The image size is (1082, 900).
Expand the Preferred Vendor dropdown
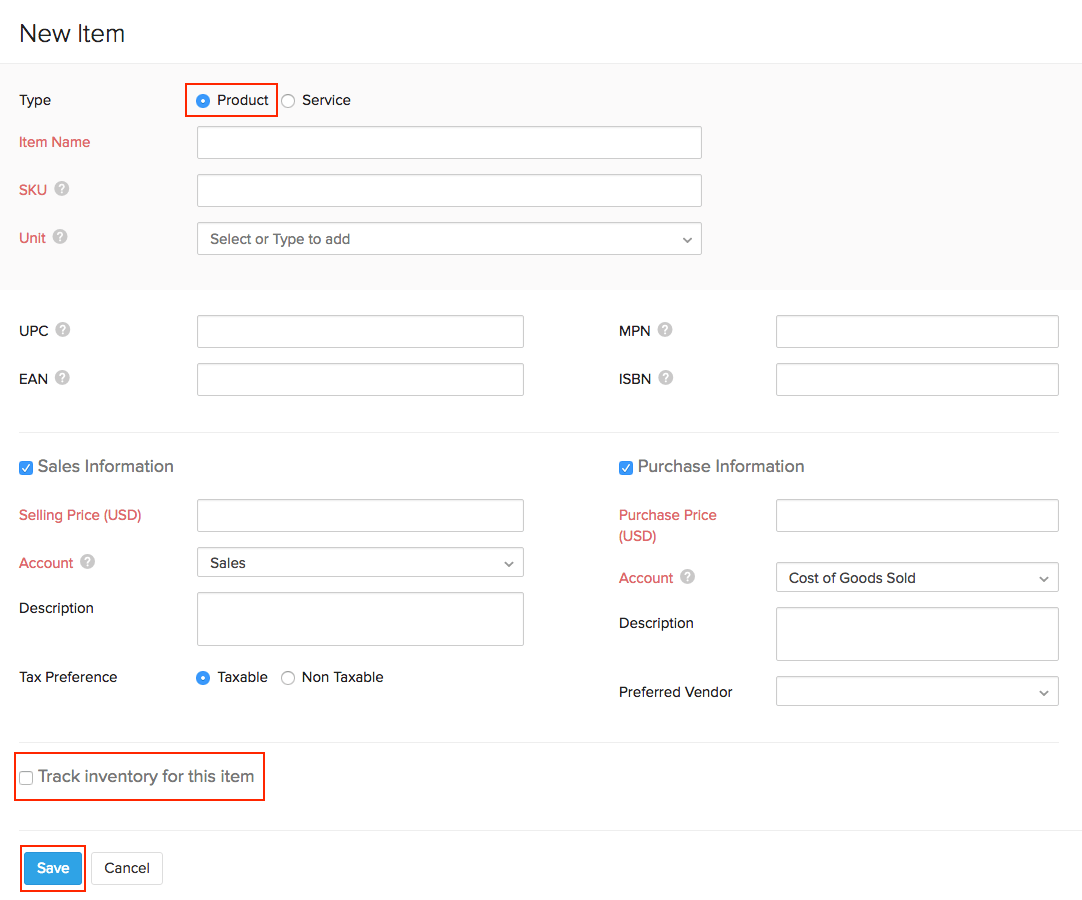tap(916, 692)
